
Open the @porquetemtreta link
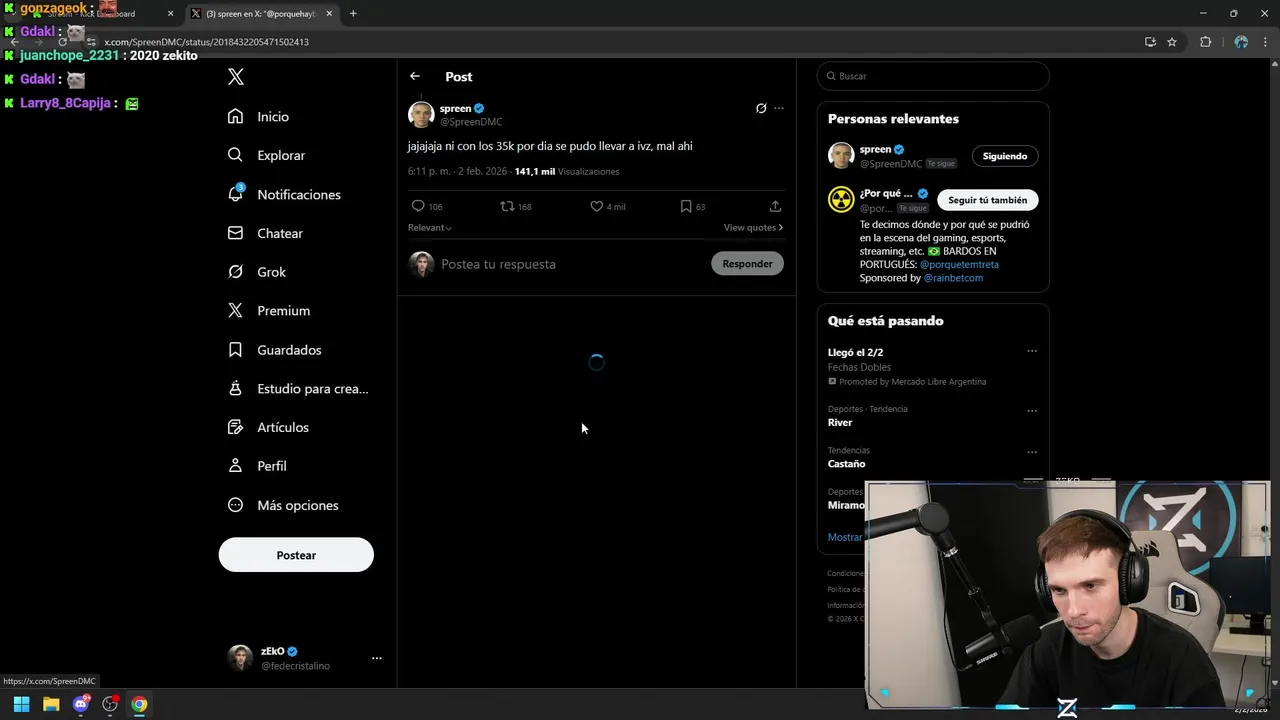click(x=959, y=265)
